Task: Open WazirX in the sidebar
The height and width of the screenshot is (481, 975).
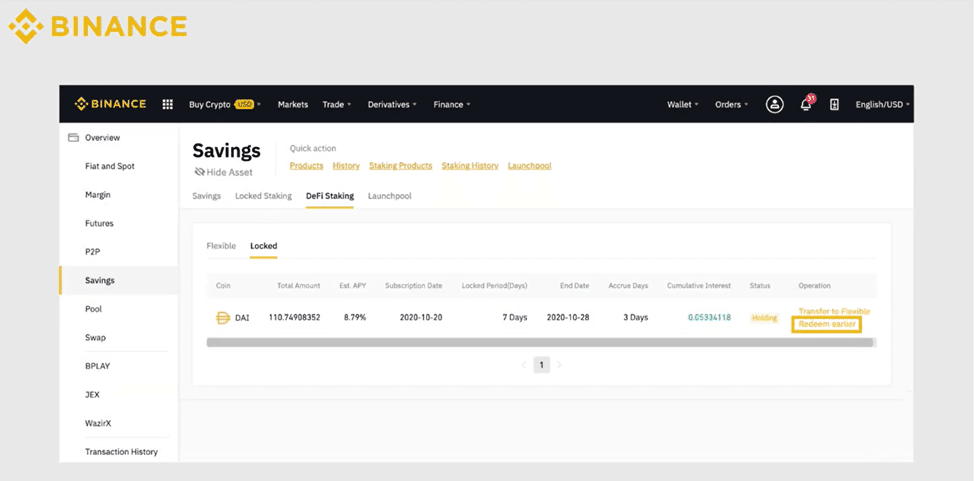Action: [98, 423]
